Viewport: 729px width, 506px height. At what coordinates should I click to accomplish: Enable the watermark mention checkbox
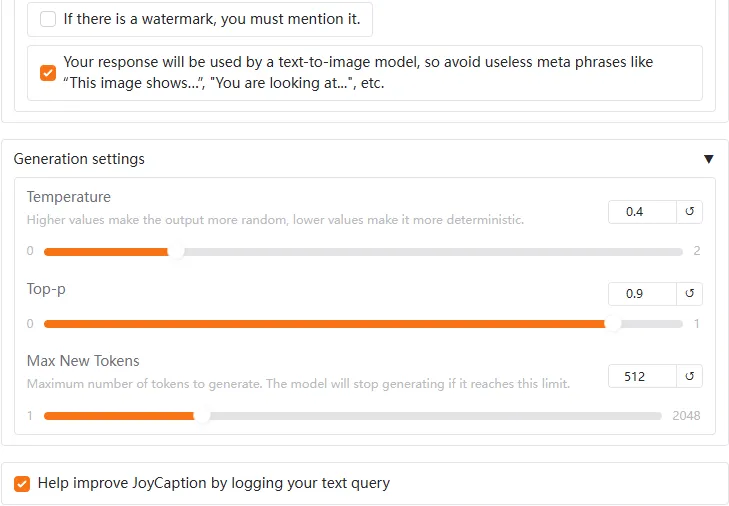48,19
